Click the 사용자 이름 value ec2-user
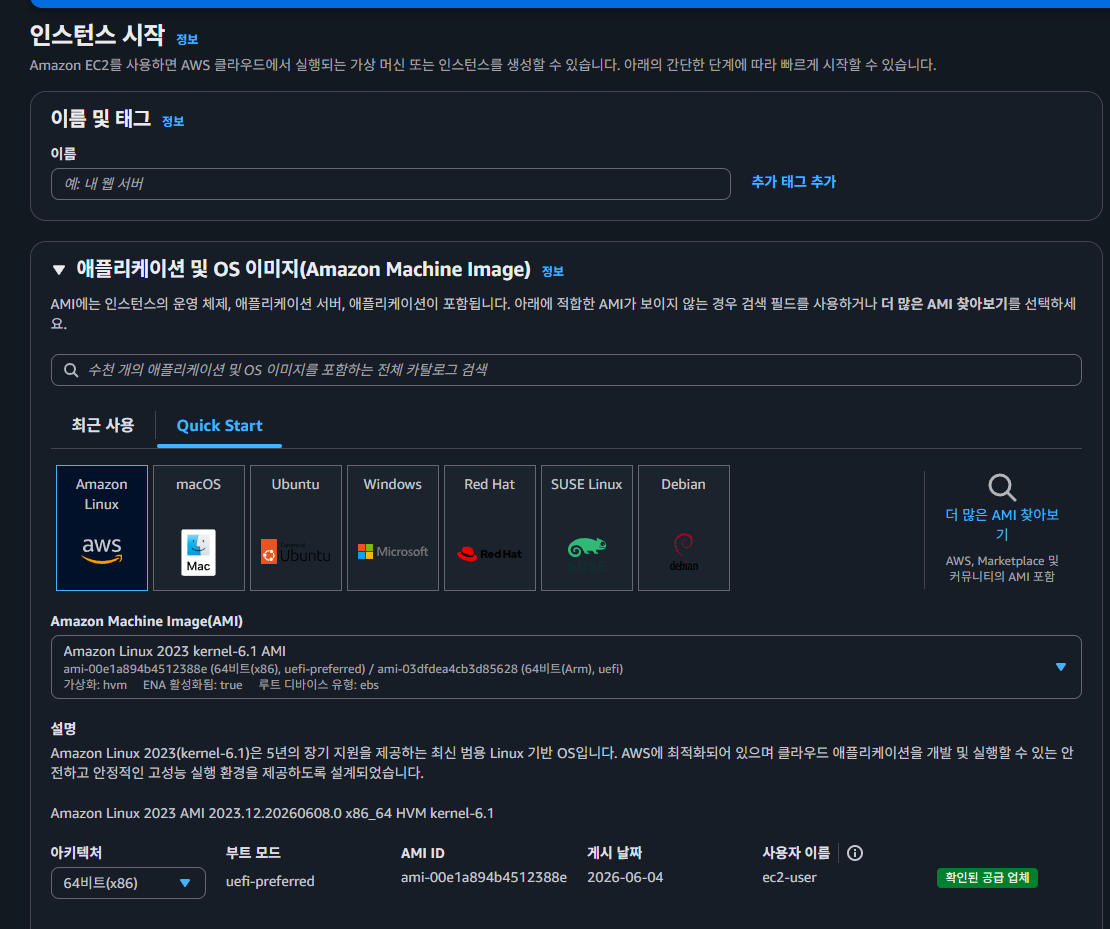This screenshot has width=1110, height=929. pos(789,877)
